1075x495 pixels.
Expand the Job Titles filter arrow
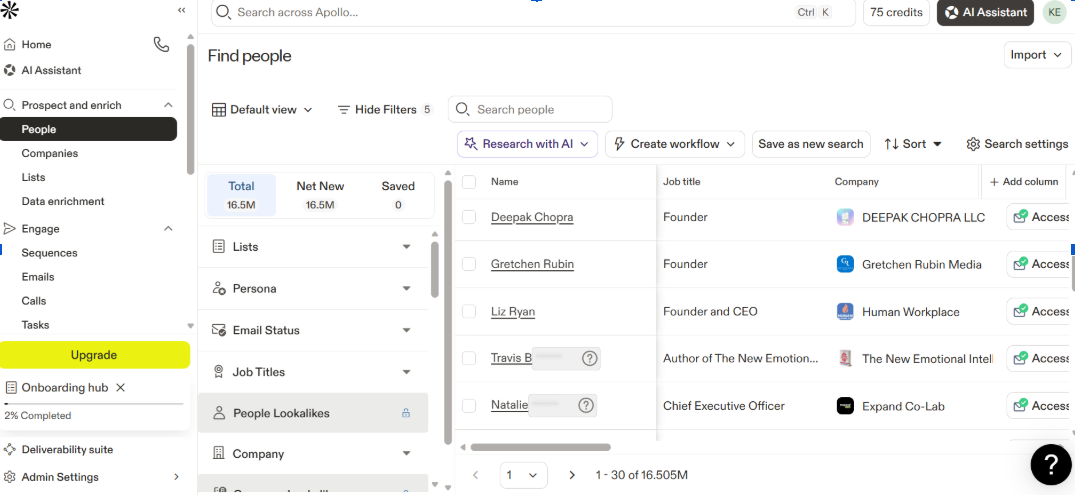407,372
